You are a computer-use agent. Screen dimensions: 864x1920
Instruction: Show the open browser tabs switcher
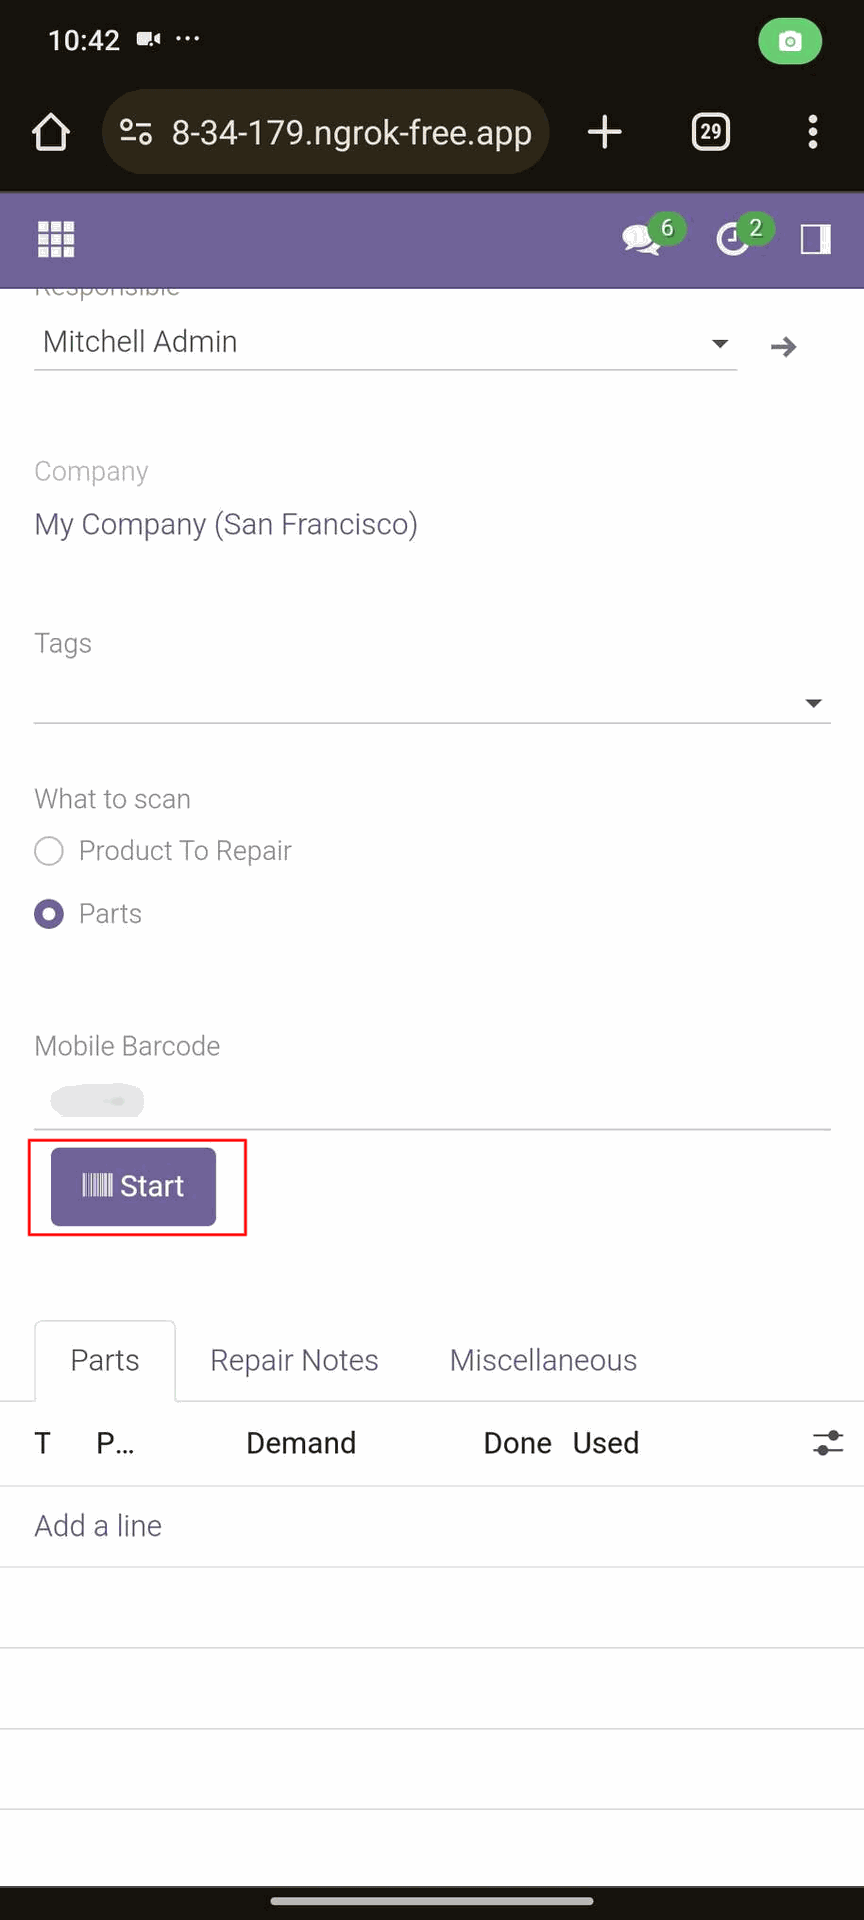pos(711,132)
